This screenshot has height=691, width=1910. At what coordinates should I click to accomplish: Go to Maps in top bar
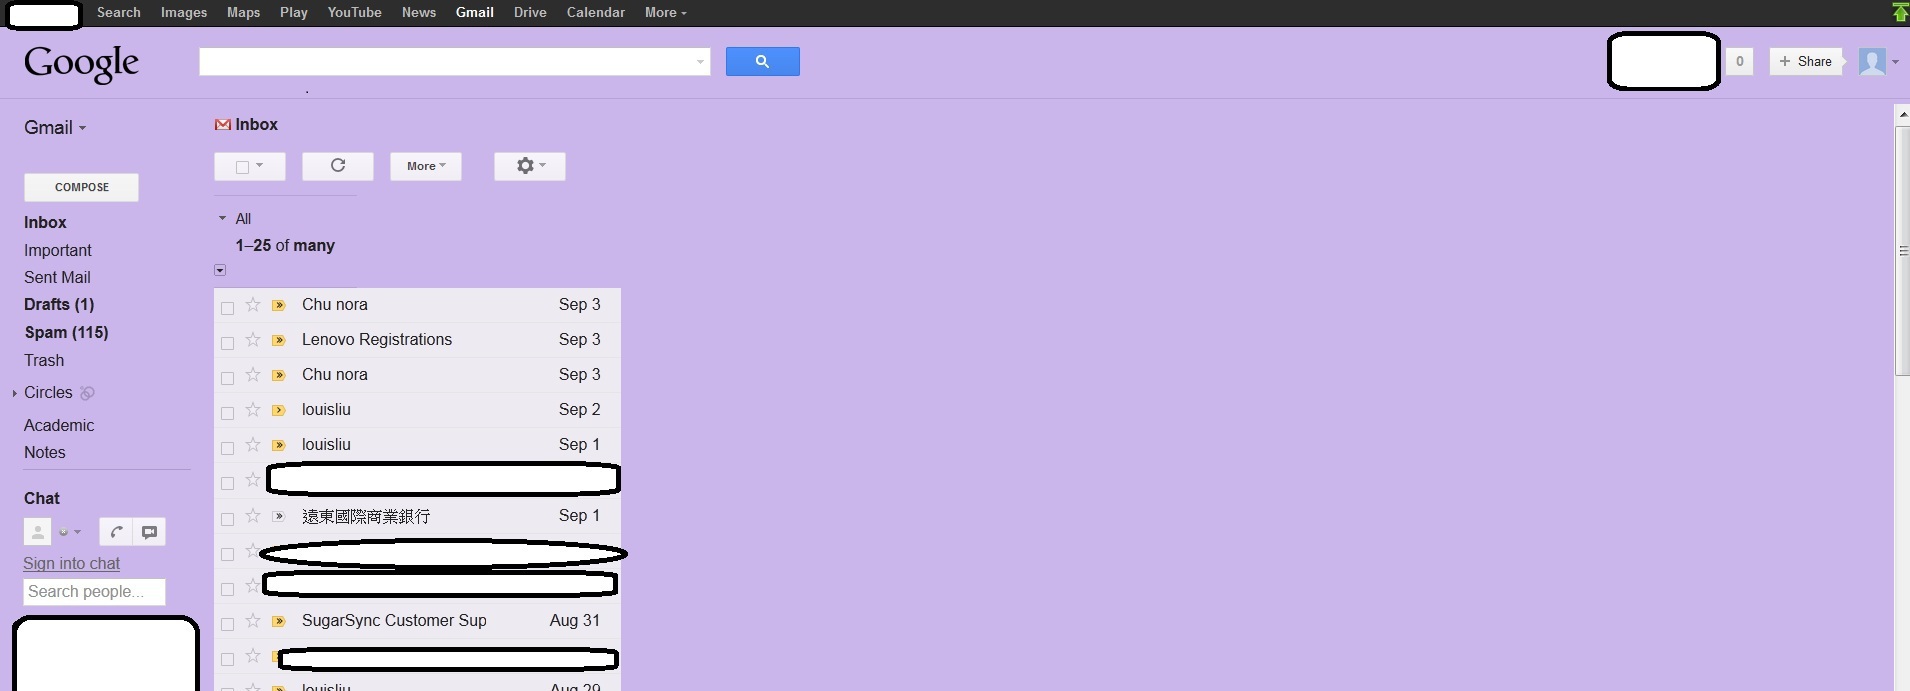click(x=243, y=12)
